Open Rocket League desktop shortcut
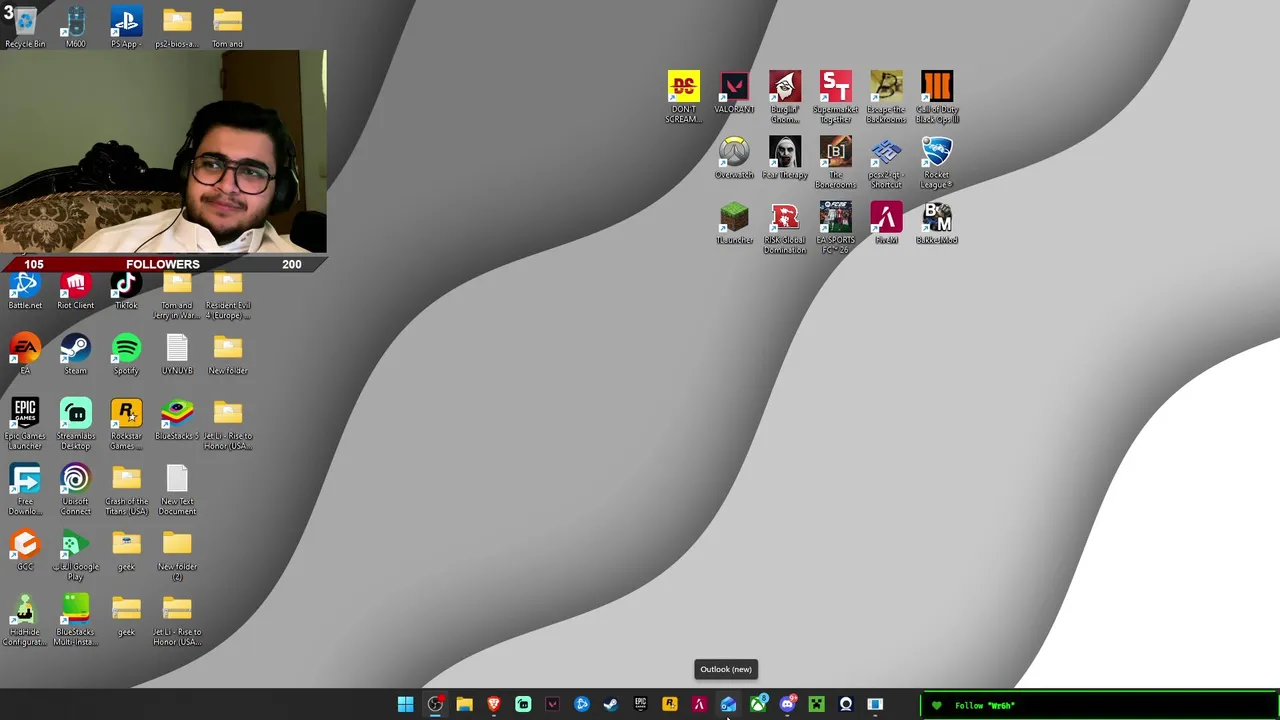 pos(937,162)
